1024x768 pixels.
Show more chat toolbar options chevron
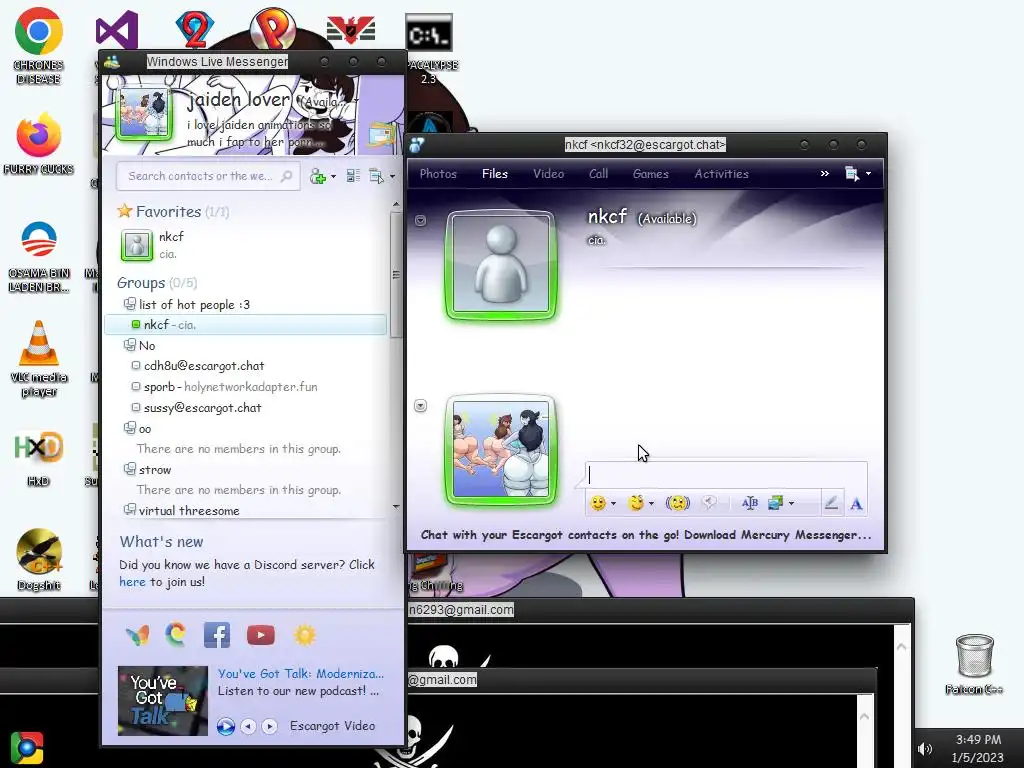point(825,173)
